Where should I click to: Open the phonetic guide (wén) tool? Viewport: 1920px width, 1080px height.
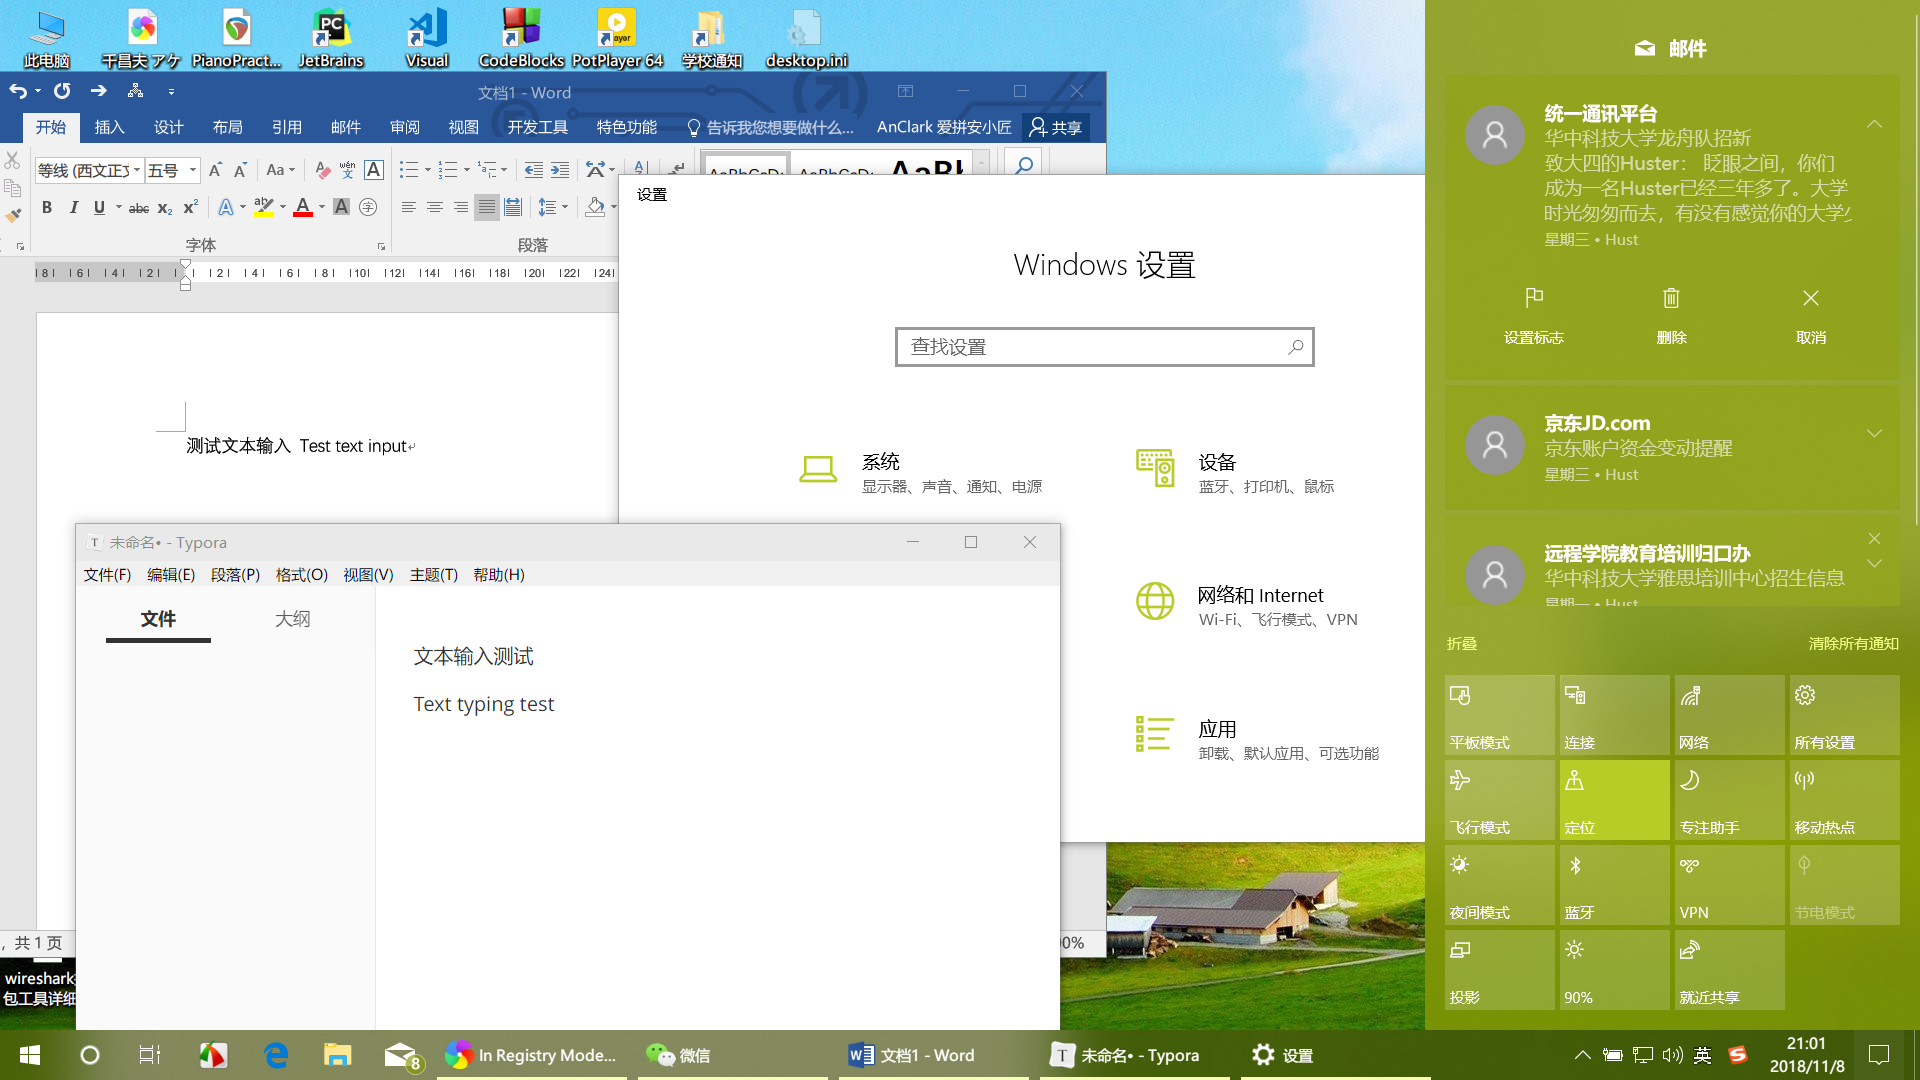pyautogui.click(x=347, y=170)
